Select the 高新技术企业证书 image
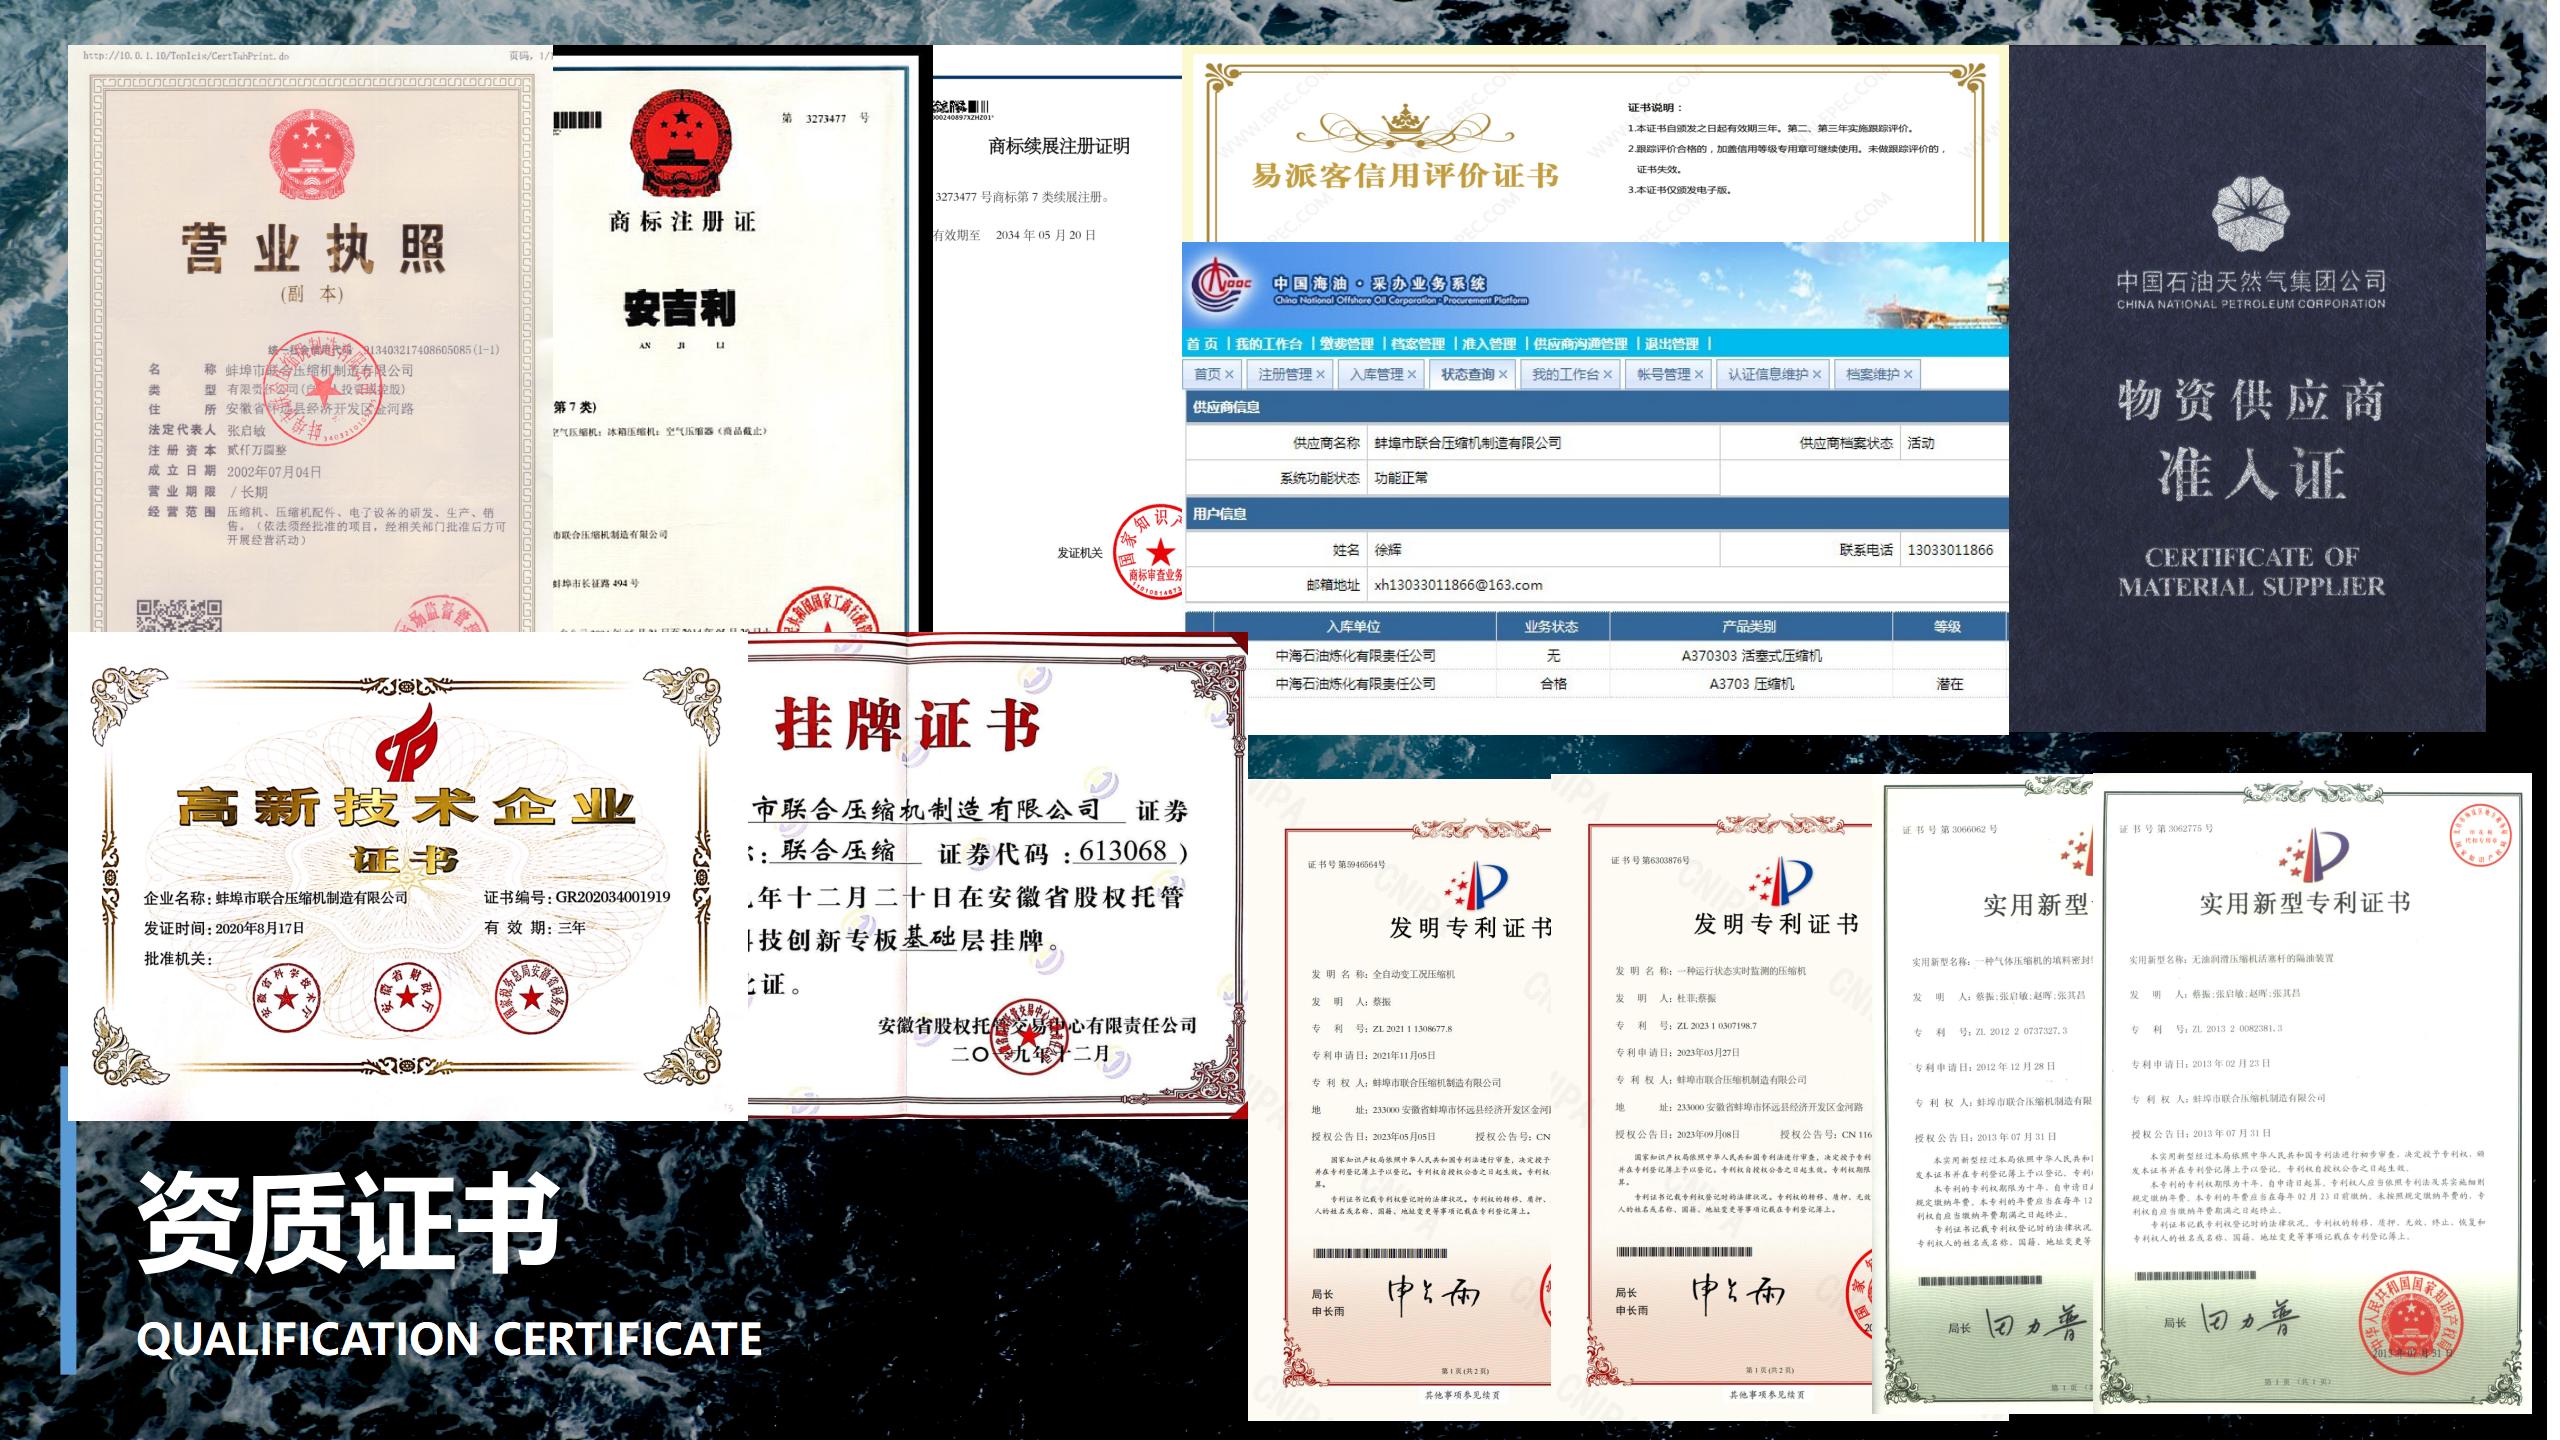 tap(408, 877)
